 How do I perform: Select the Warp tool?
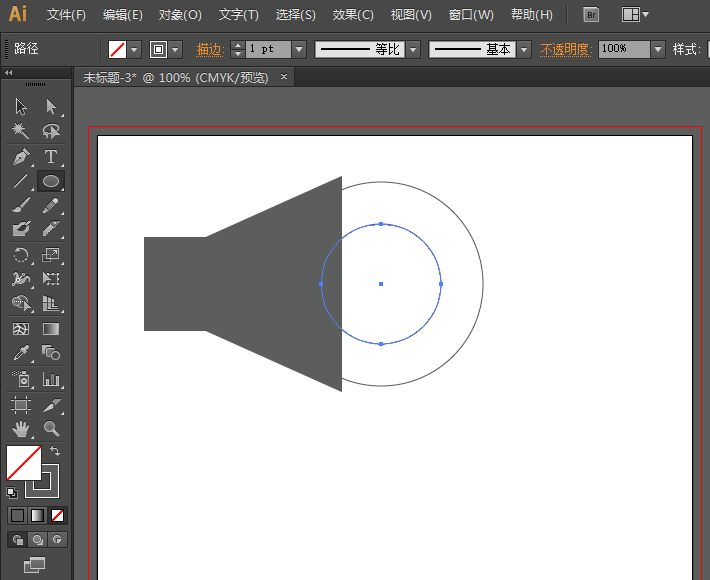[x=21, y=278]
